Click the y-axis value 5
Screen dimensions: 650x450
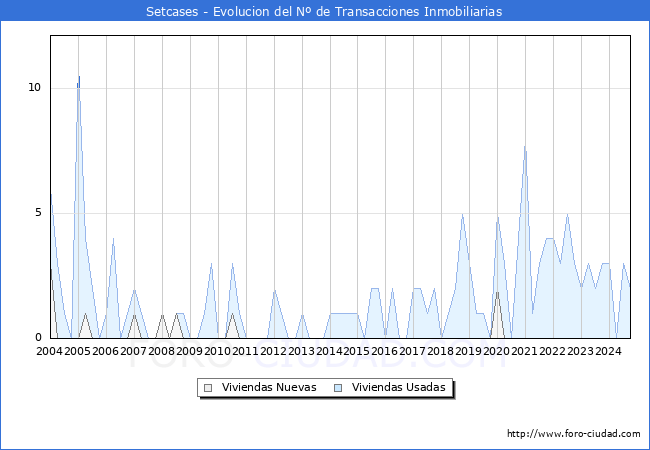pos(38,213)
